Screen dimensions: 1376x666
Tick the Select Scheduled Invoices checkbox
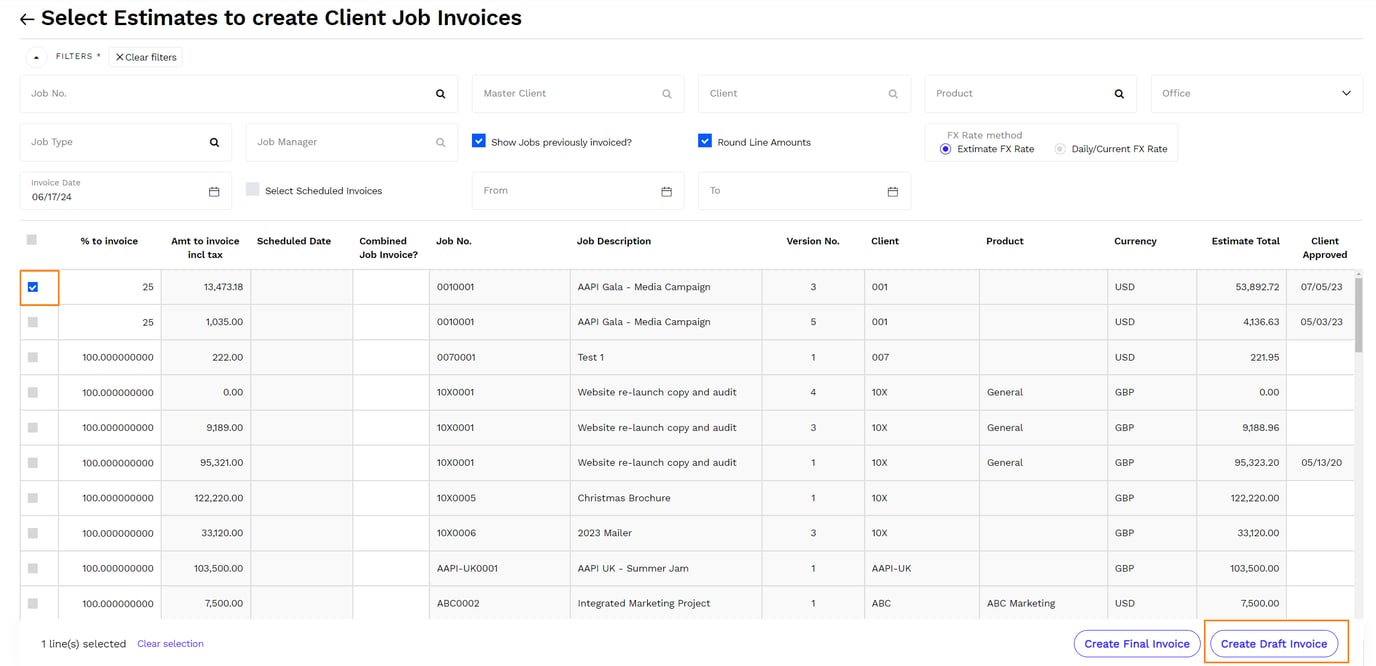point(253,189)
